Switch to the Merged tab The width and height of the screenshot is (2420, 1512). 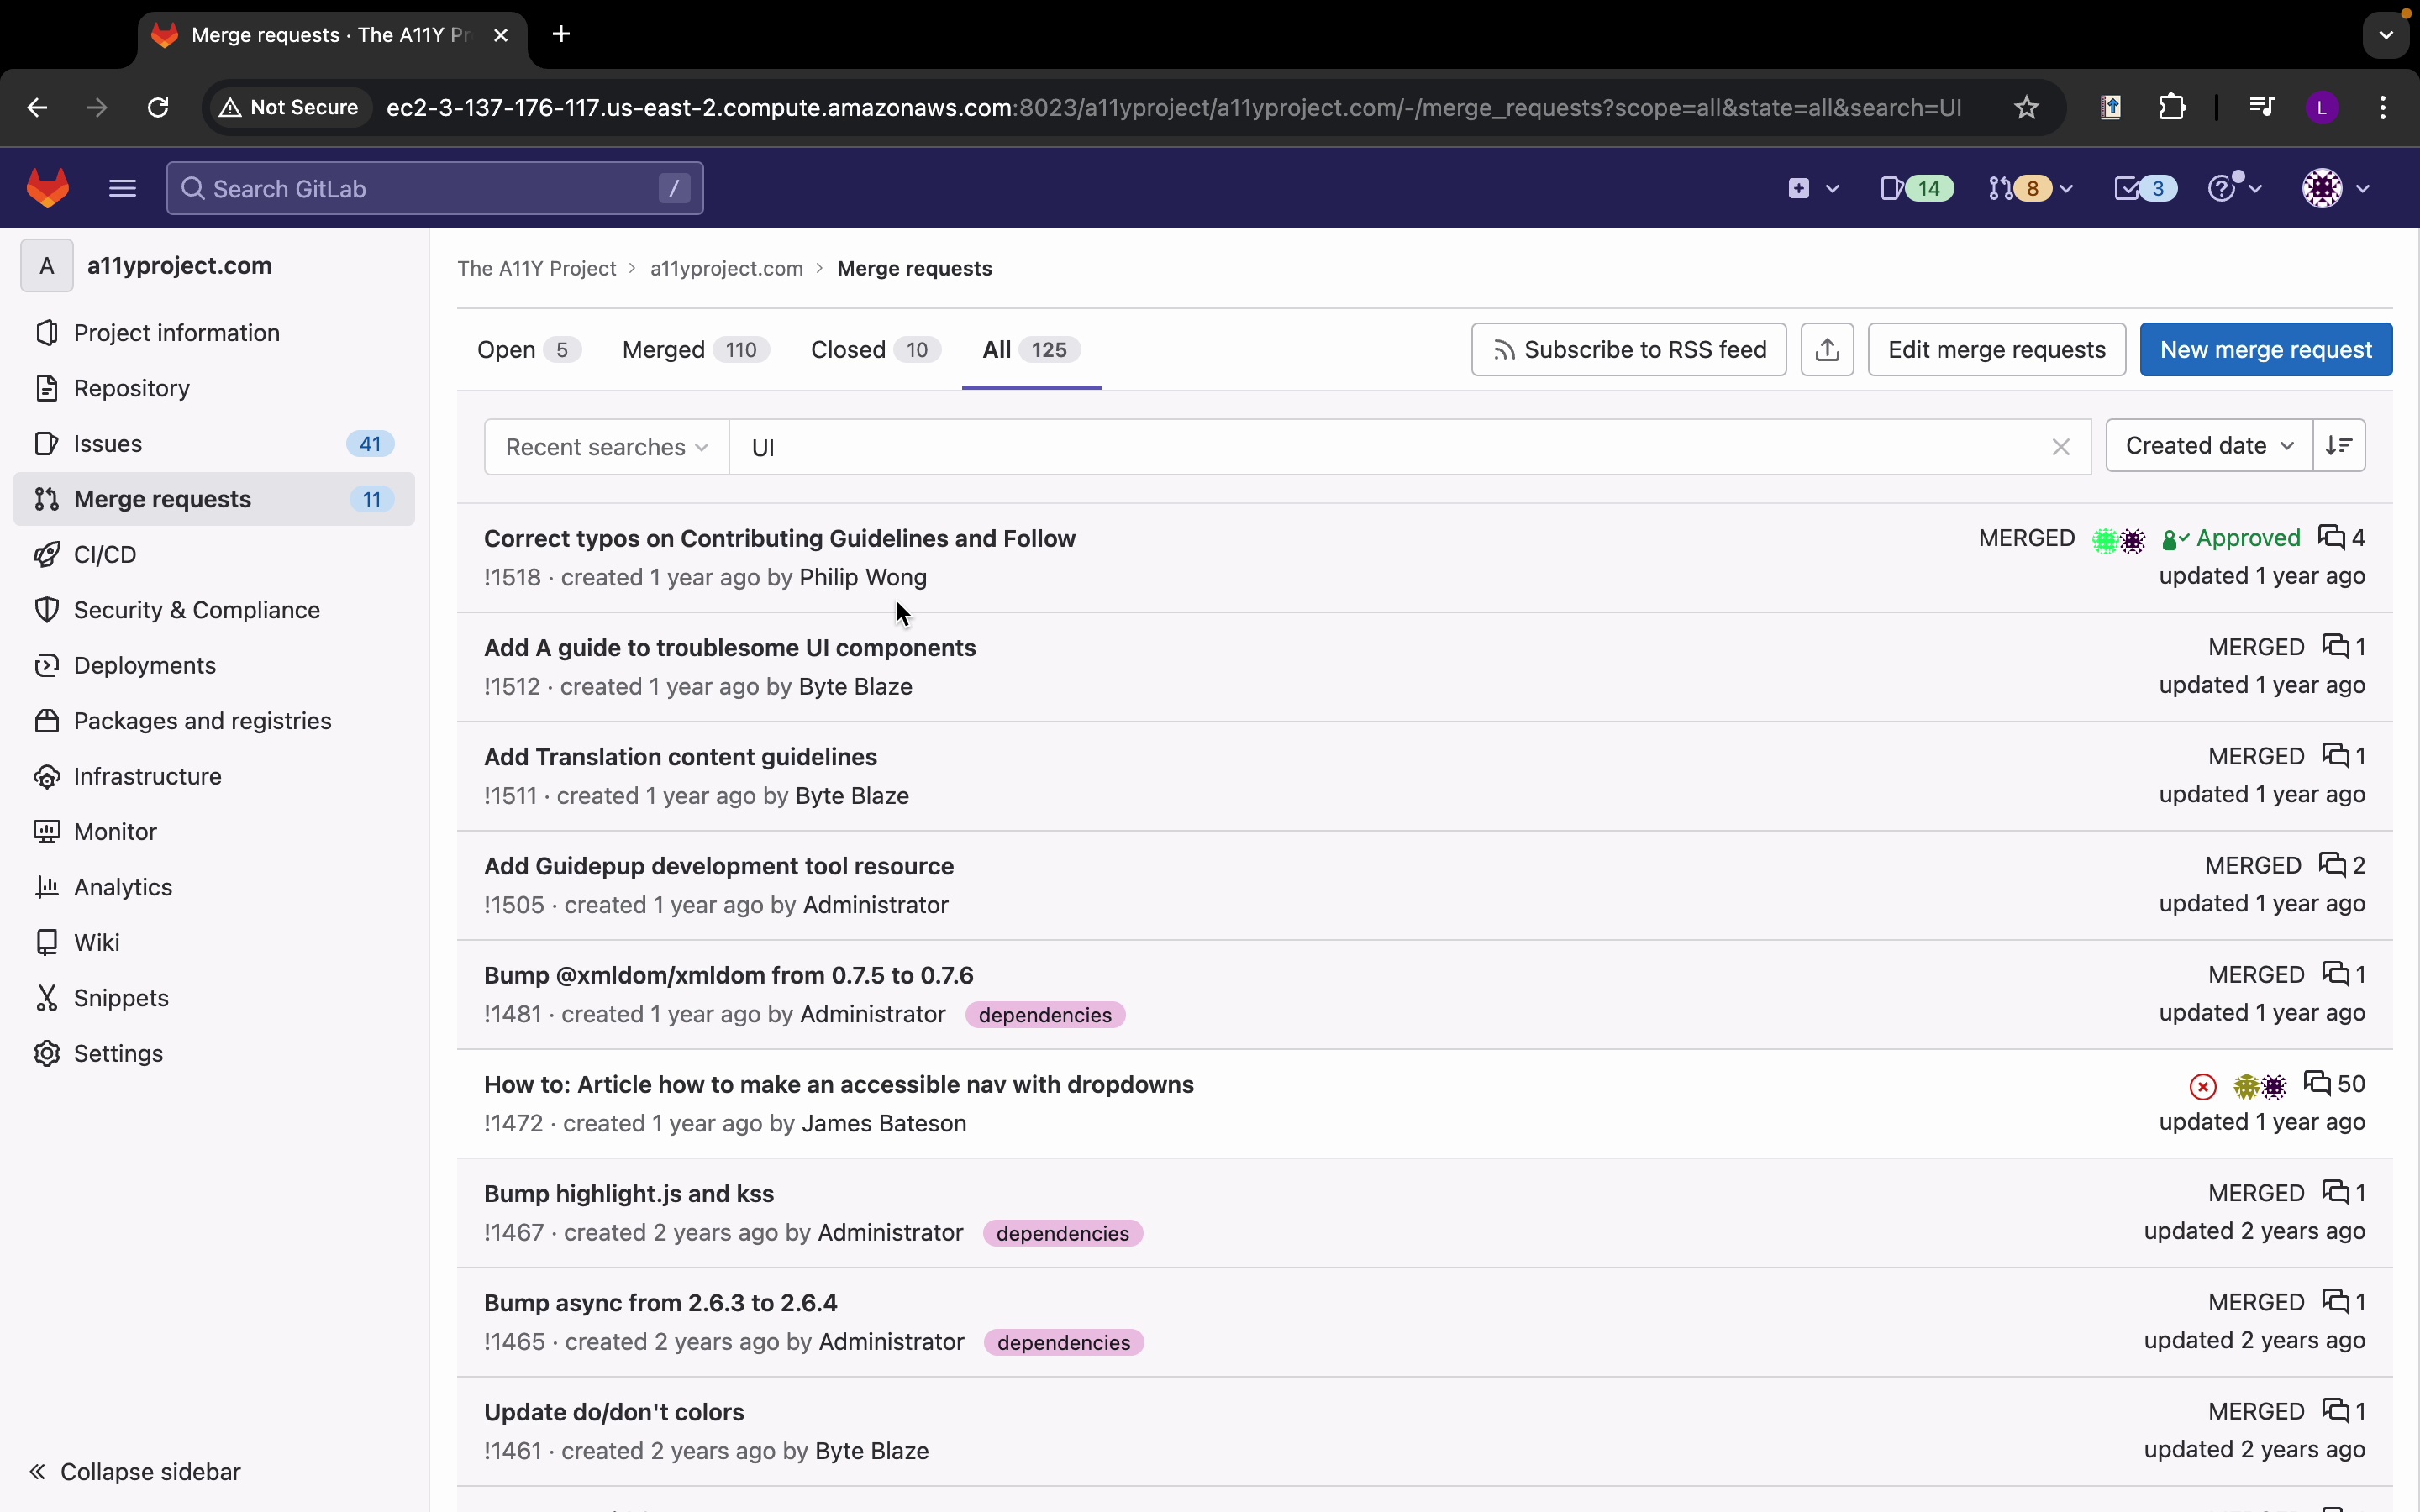click(x=694, y=350)
